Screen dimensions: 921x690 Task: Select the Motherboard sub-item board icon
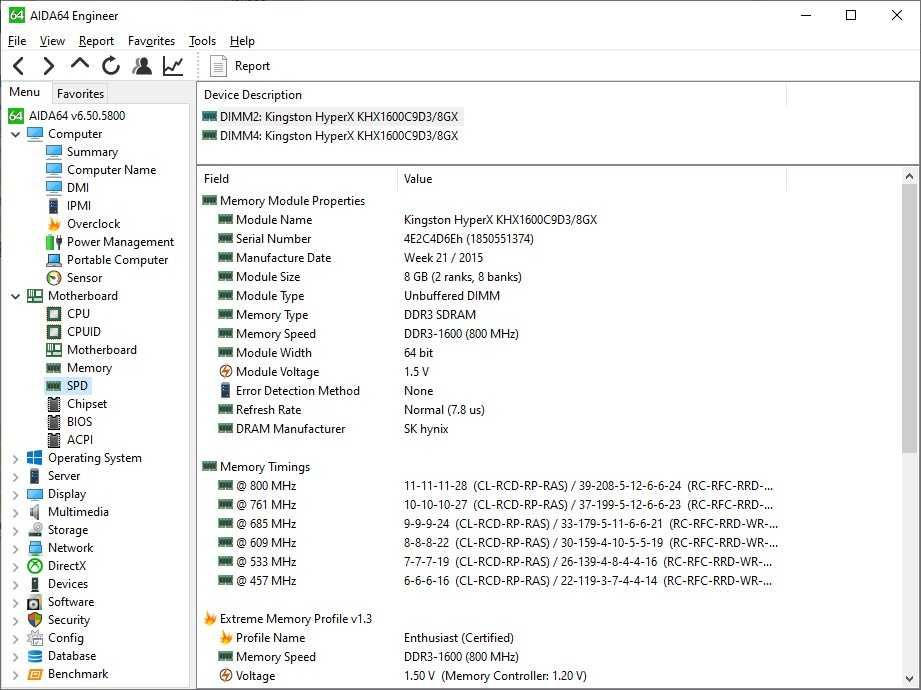(x=54, y=350)
